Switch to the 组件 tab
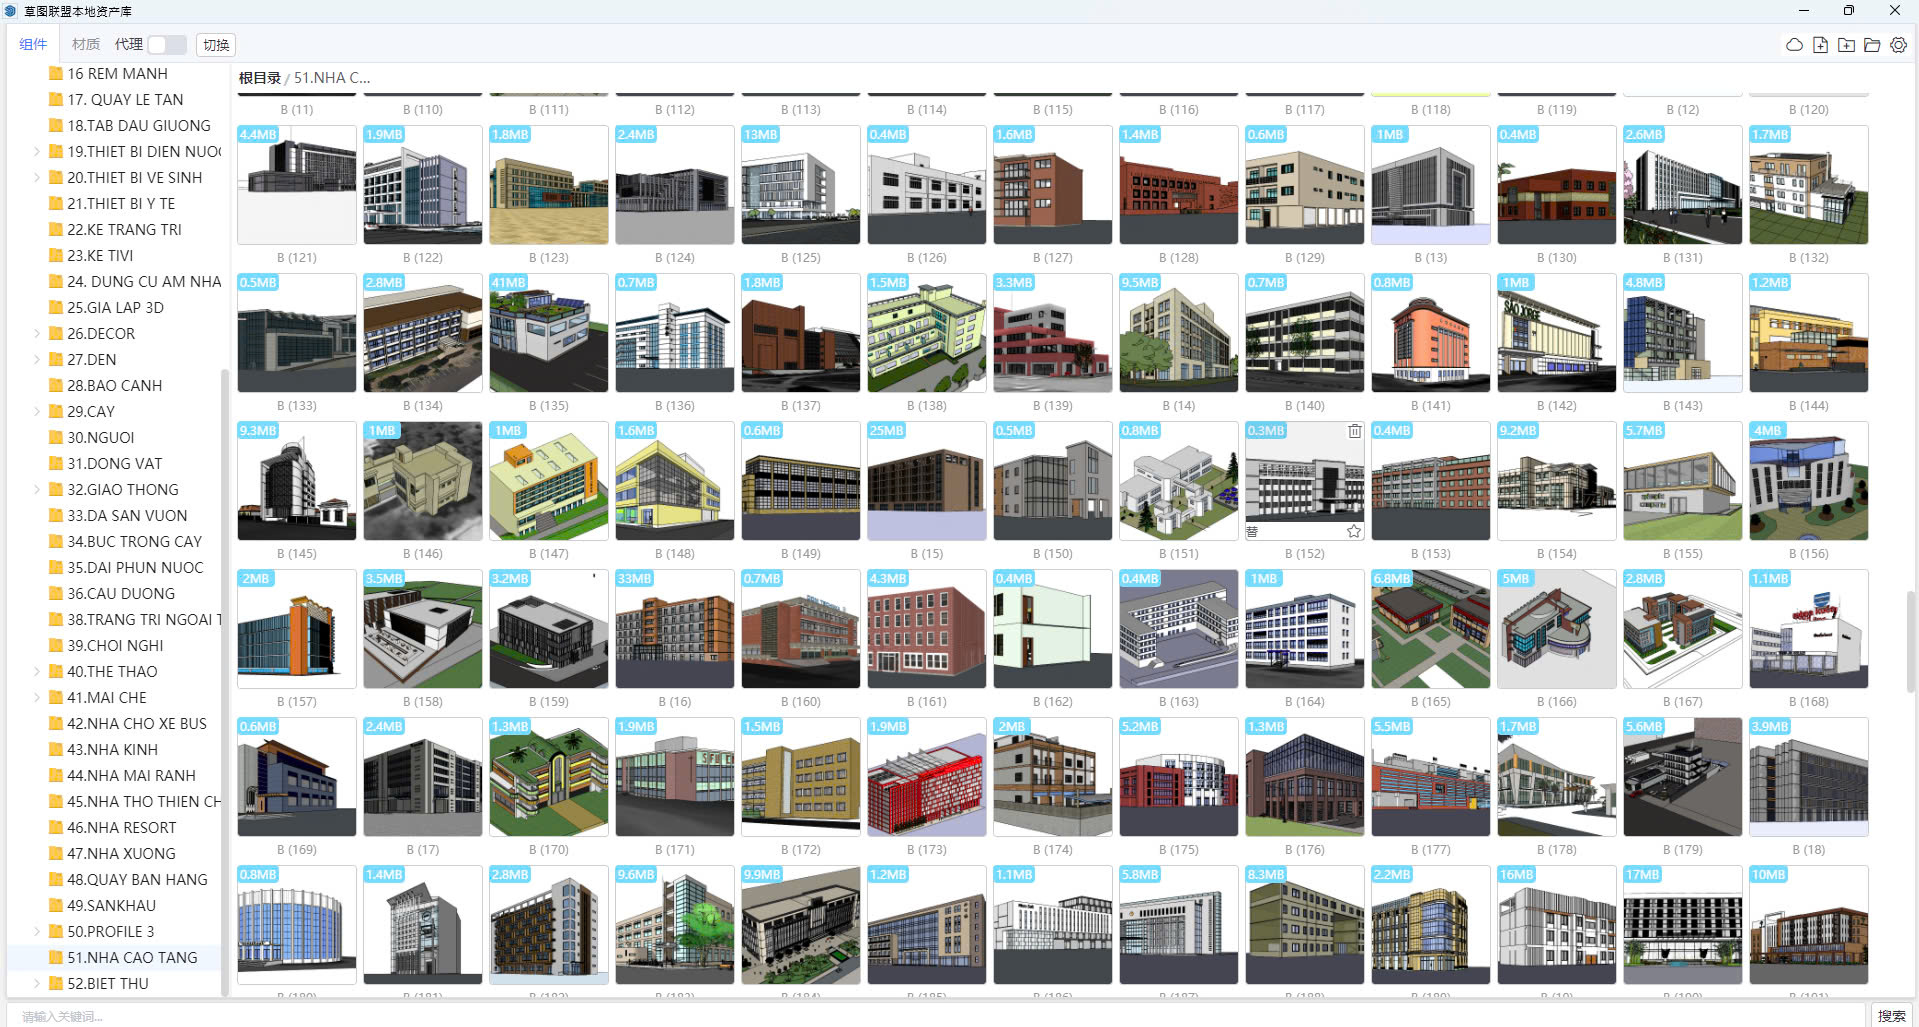The image size is (1919, 1027). [x=33, y=45]
